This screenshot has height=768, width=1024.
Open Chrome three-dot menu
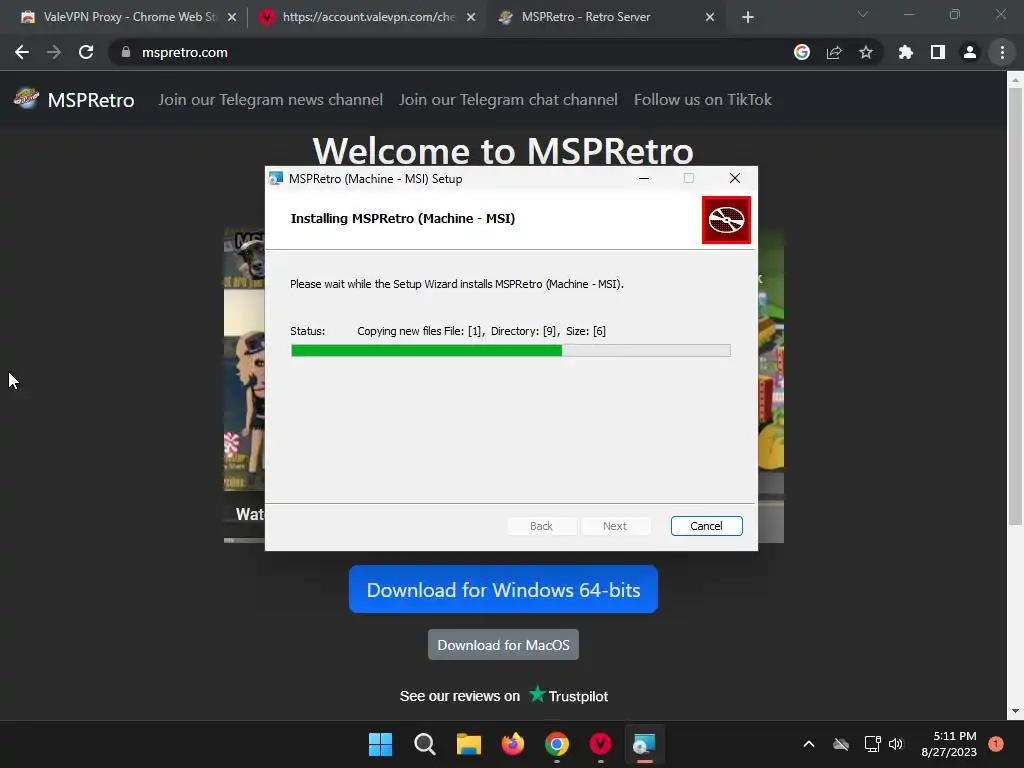click(x=1002, y=52)
